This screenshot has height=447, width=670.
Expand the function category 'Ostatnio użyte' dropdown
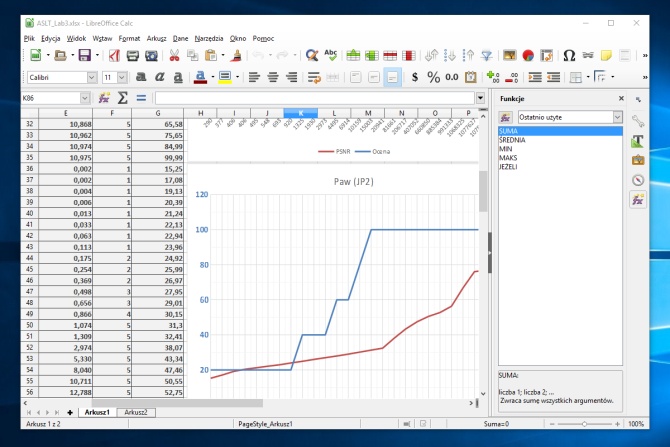click(617, 117)
